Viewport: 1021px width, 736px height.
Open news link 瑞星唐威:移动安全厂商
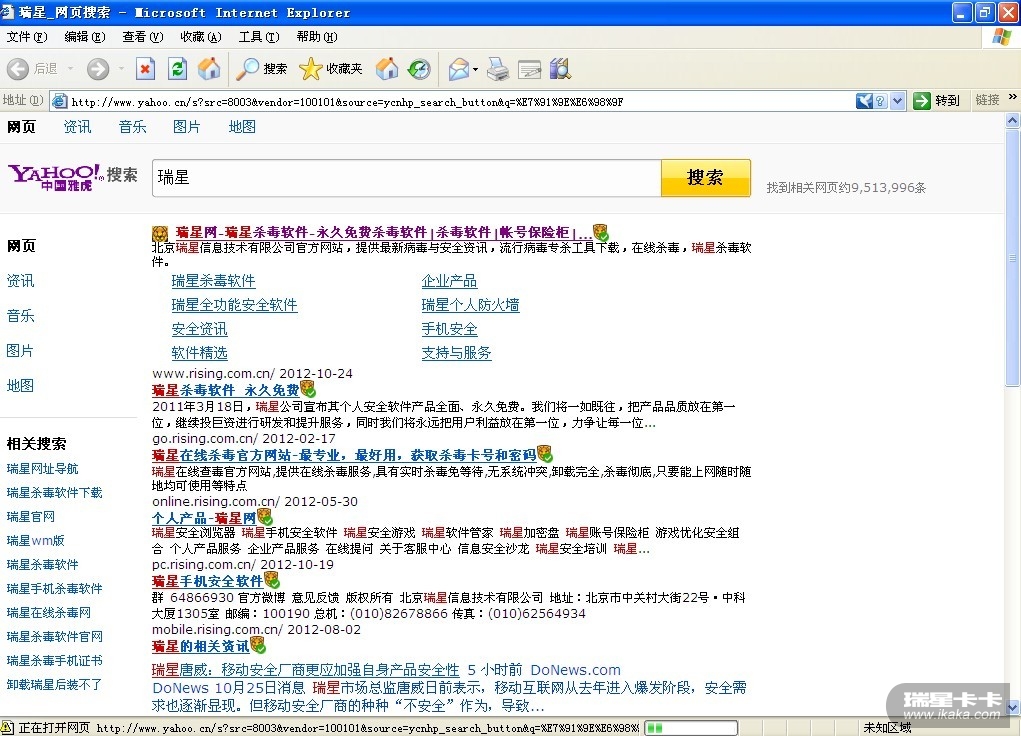(x=305, y=670)
